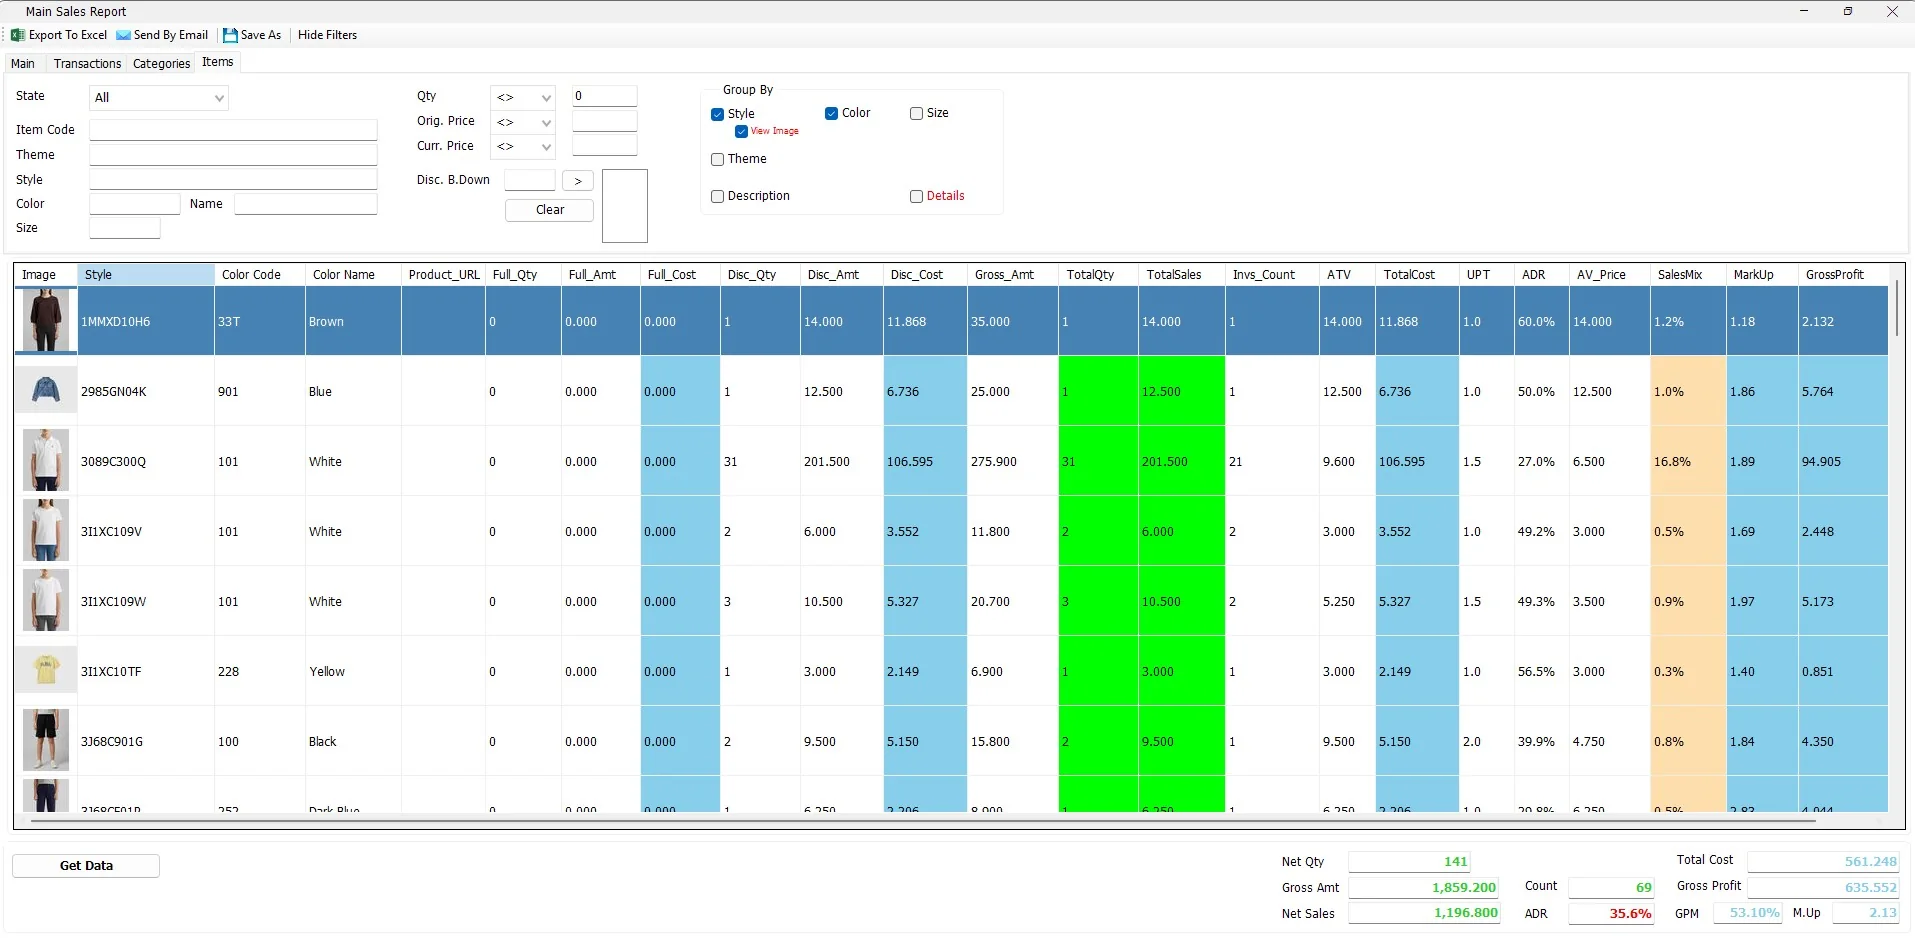Screen dimensions: 1915x938
Task: Open the State dropdown showing All
Action: coord(159,98)
